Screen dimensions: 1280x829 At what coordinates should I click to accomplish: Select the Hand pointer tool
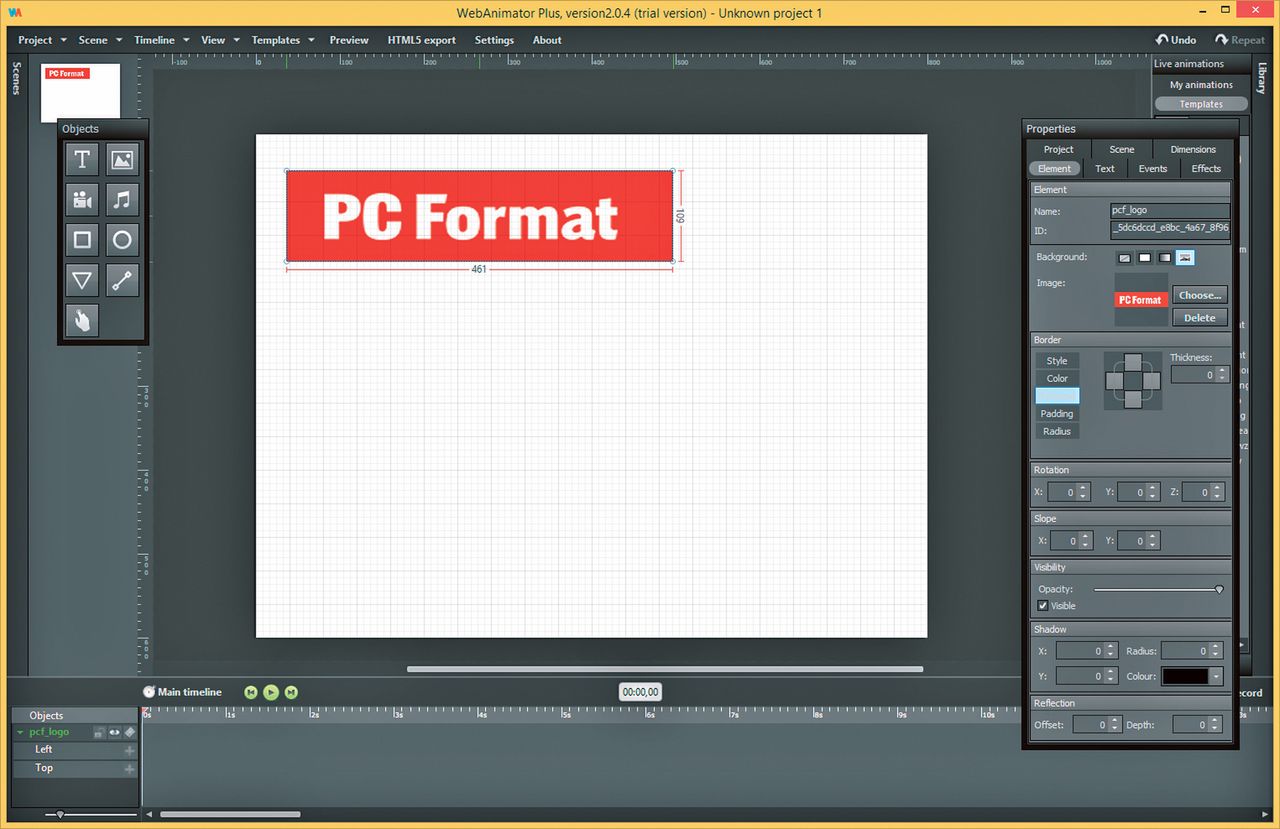tap(82, 321)
